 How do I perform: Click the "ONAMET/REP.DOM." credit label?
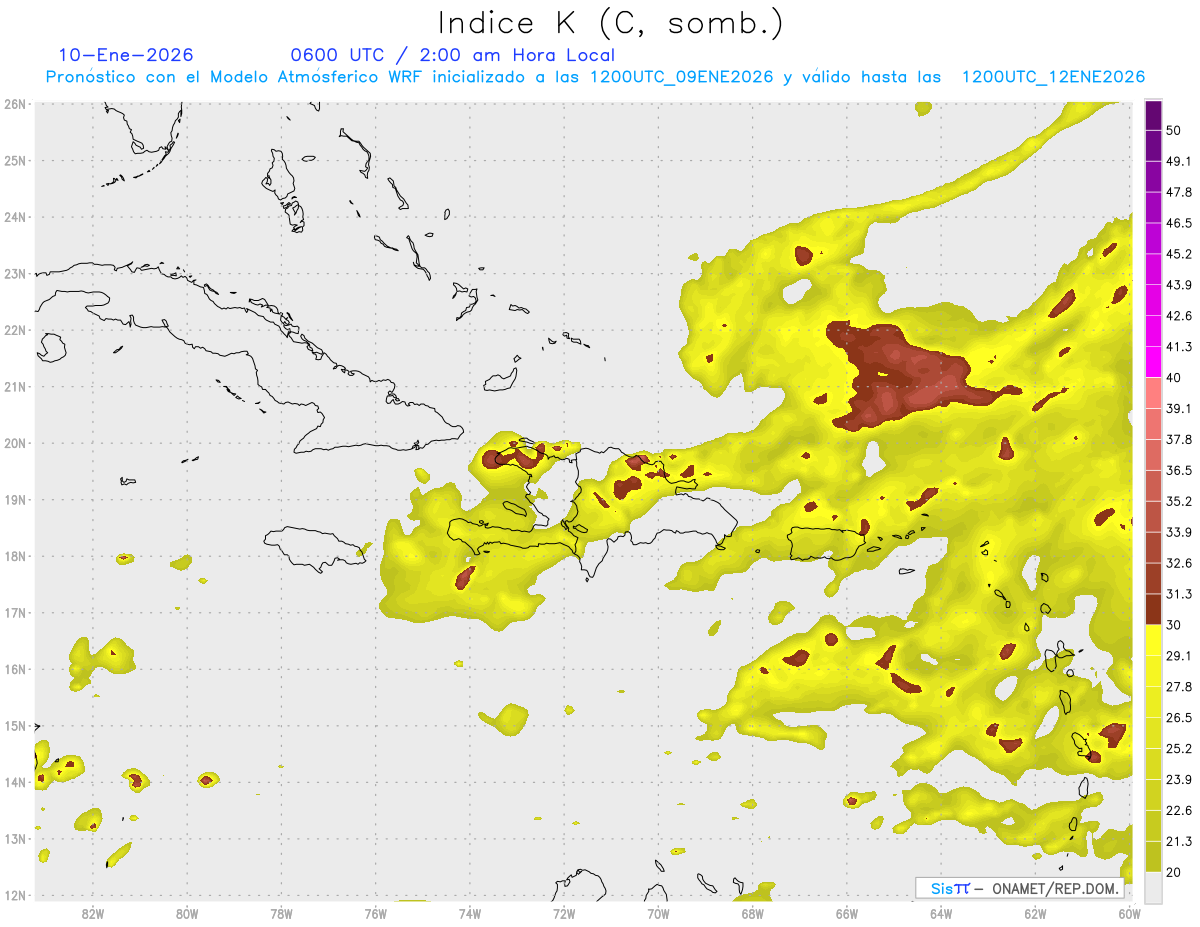(x=1054, y=888)
